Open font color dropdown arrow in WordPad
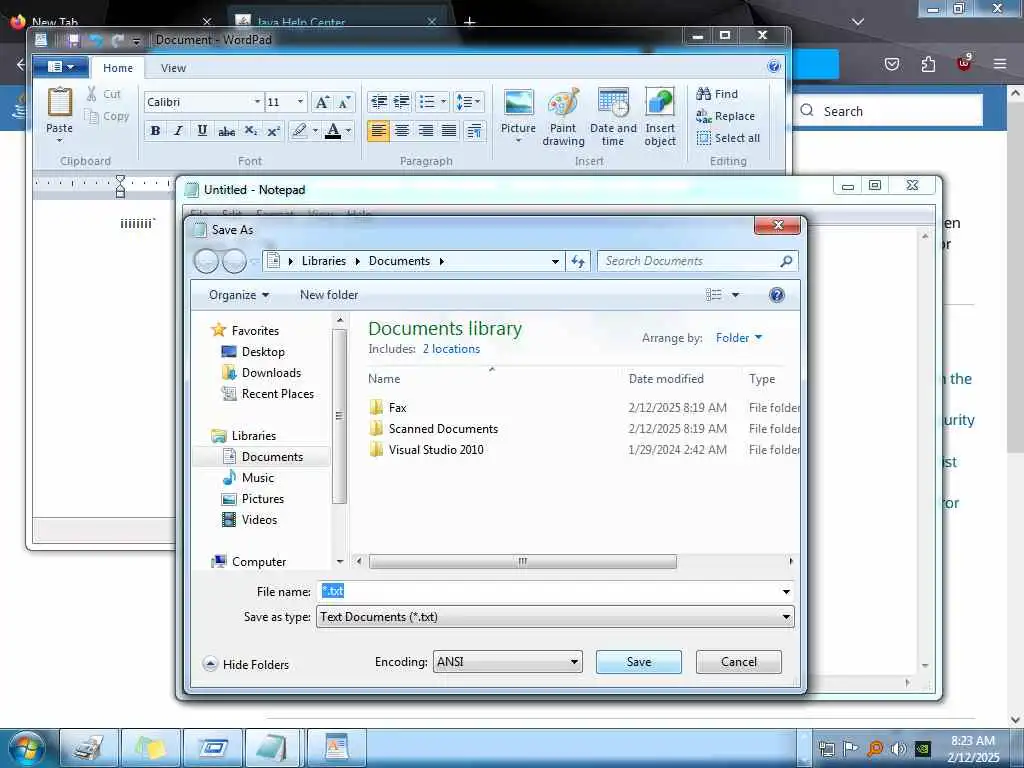Screen dimensions: 1024x768 click(x=349, y=131)
